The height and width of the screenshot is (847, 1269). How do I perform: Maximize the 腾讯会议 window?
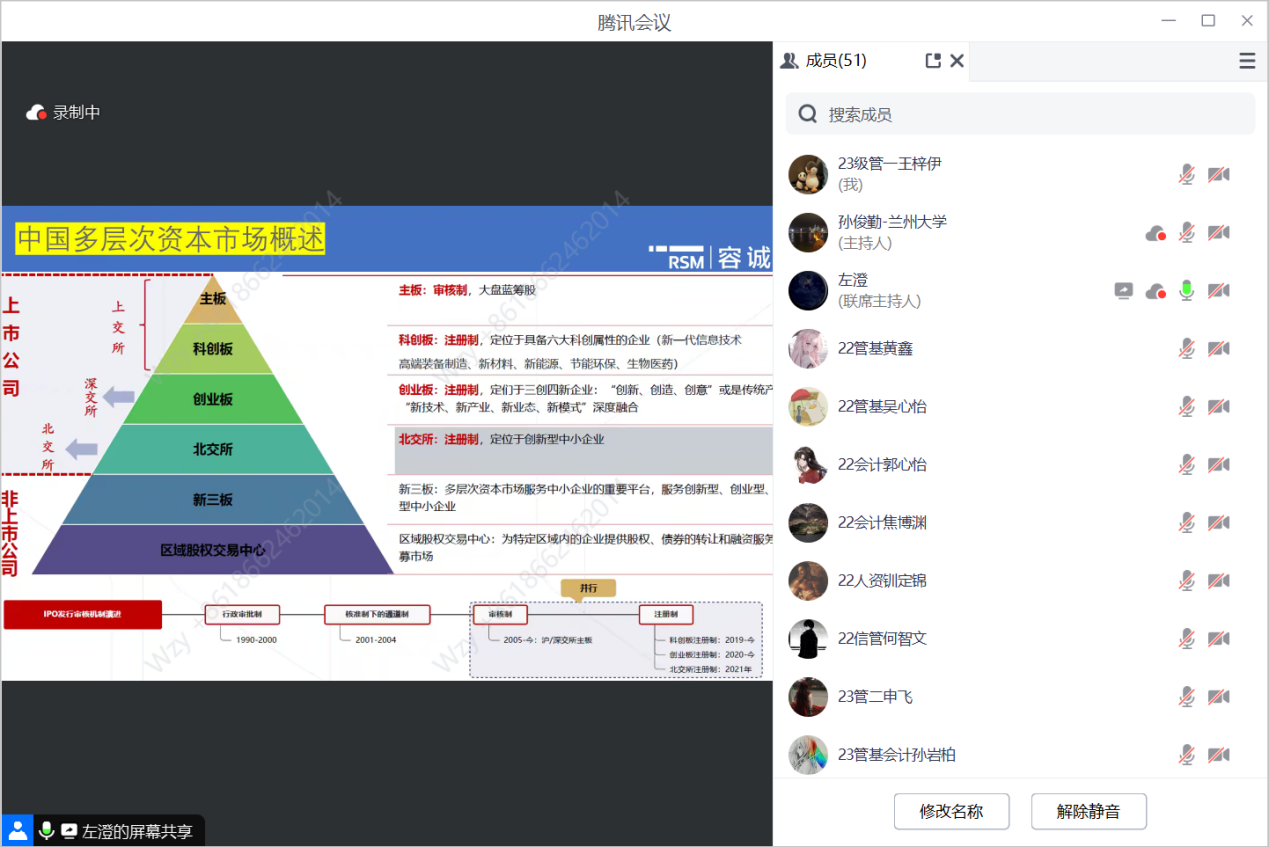tap(1208, 21)
